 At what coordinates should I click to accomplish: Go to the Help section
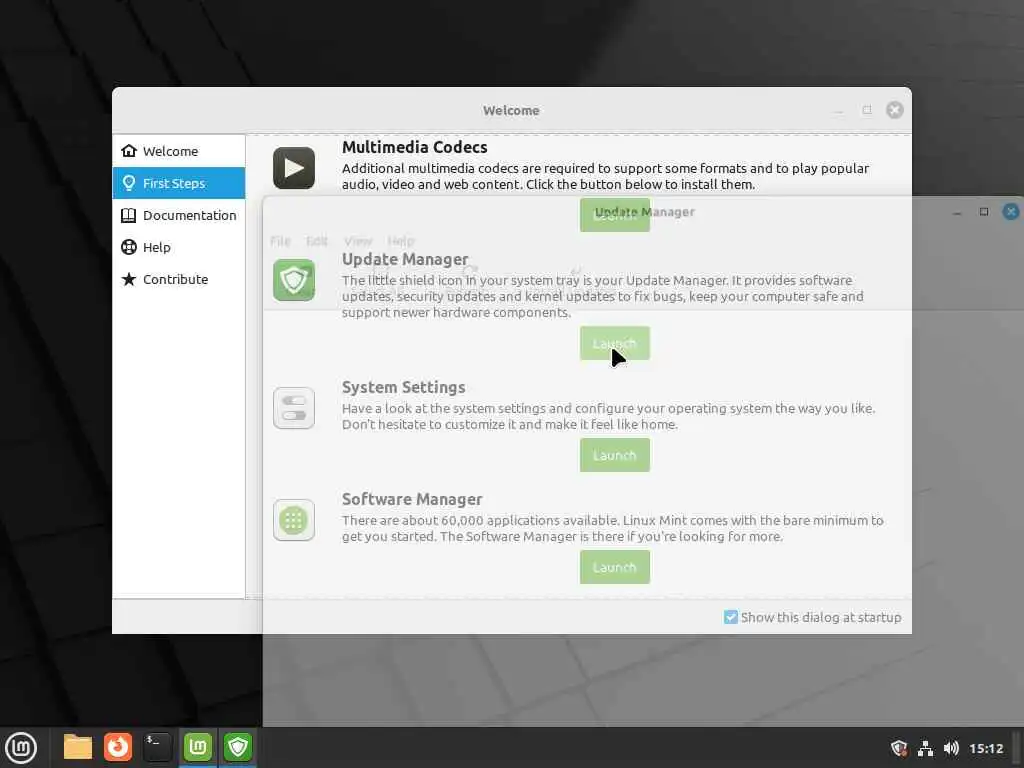(178, 247)
